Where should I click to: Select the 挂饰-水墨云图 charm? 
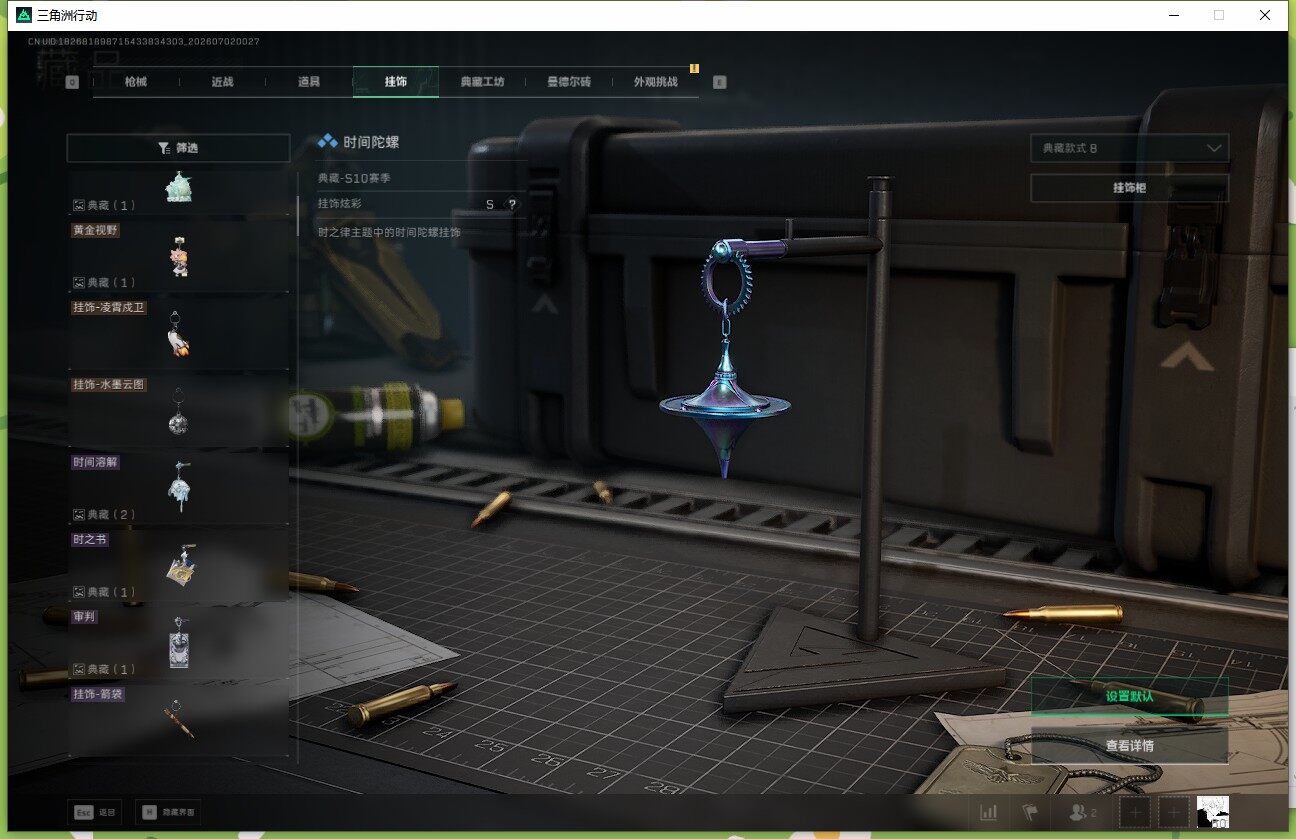(178, 411)
